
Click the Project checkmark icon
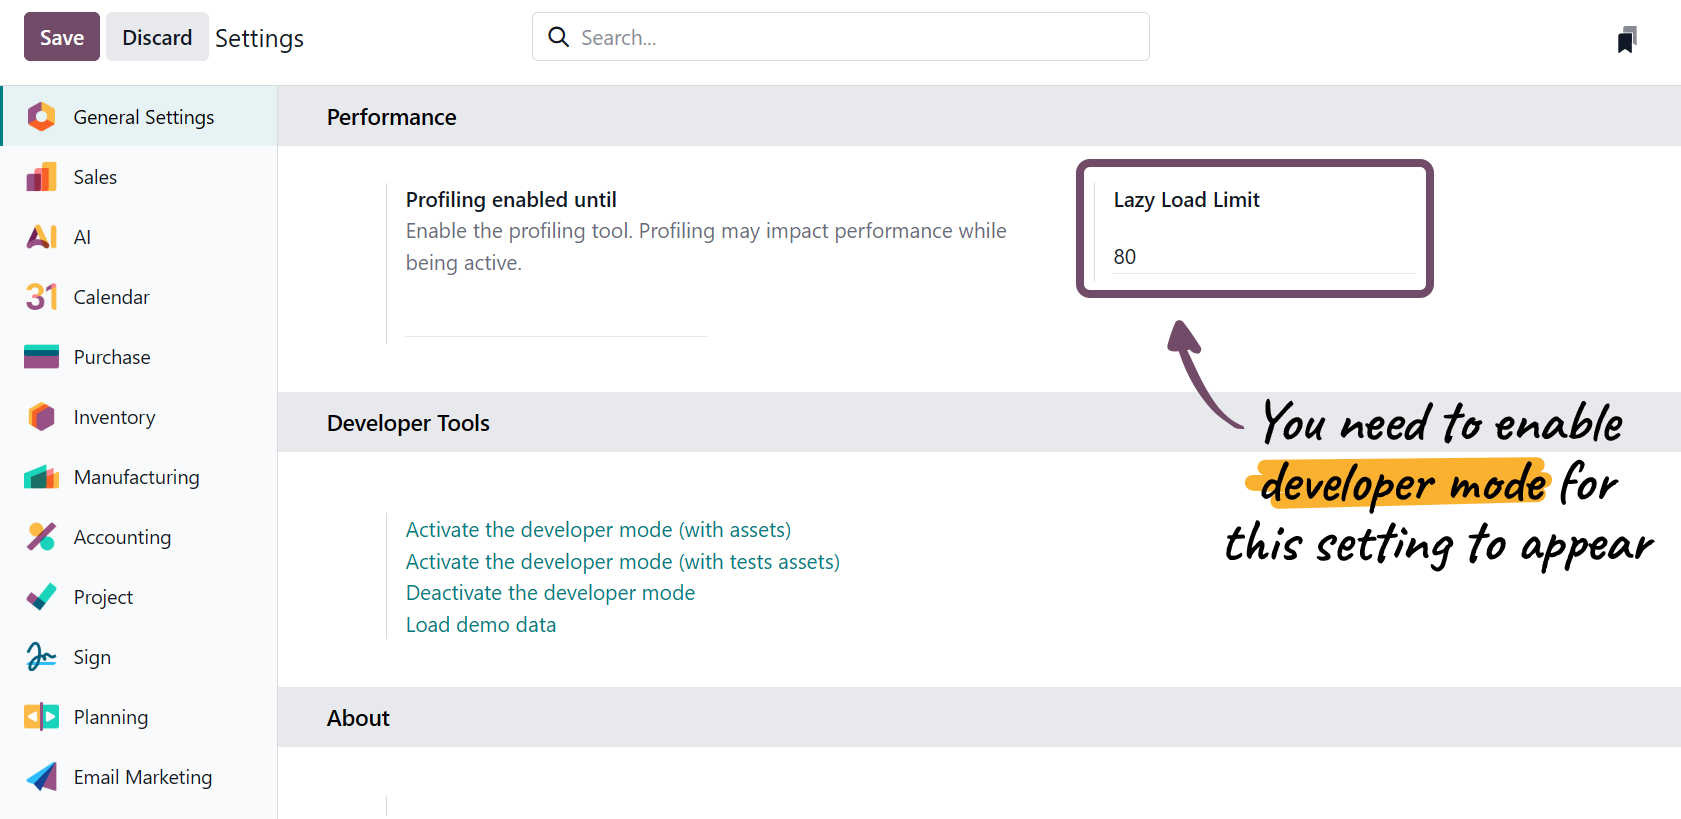[x=41, y=597]
